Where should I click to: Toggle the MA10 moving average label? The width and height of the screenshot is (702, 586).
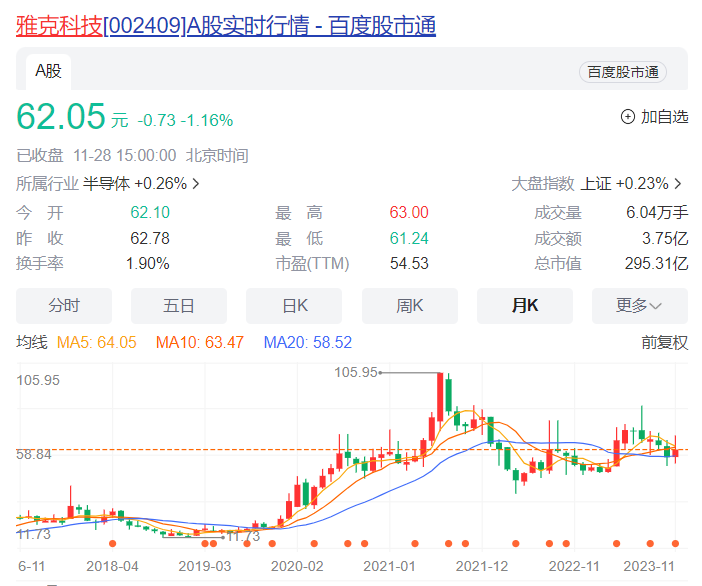pyautogui.click(x=200, y=343)
